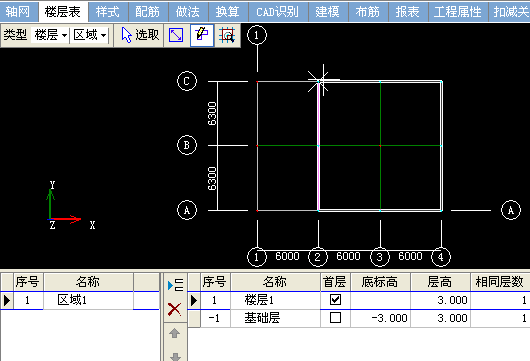Switch to the 轴网 tab
The image size is (530, 361).
tap(18, 12)
